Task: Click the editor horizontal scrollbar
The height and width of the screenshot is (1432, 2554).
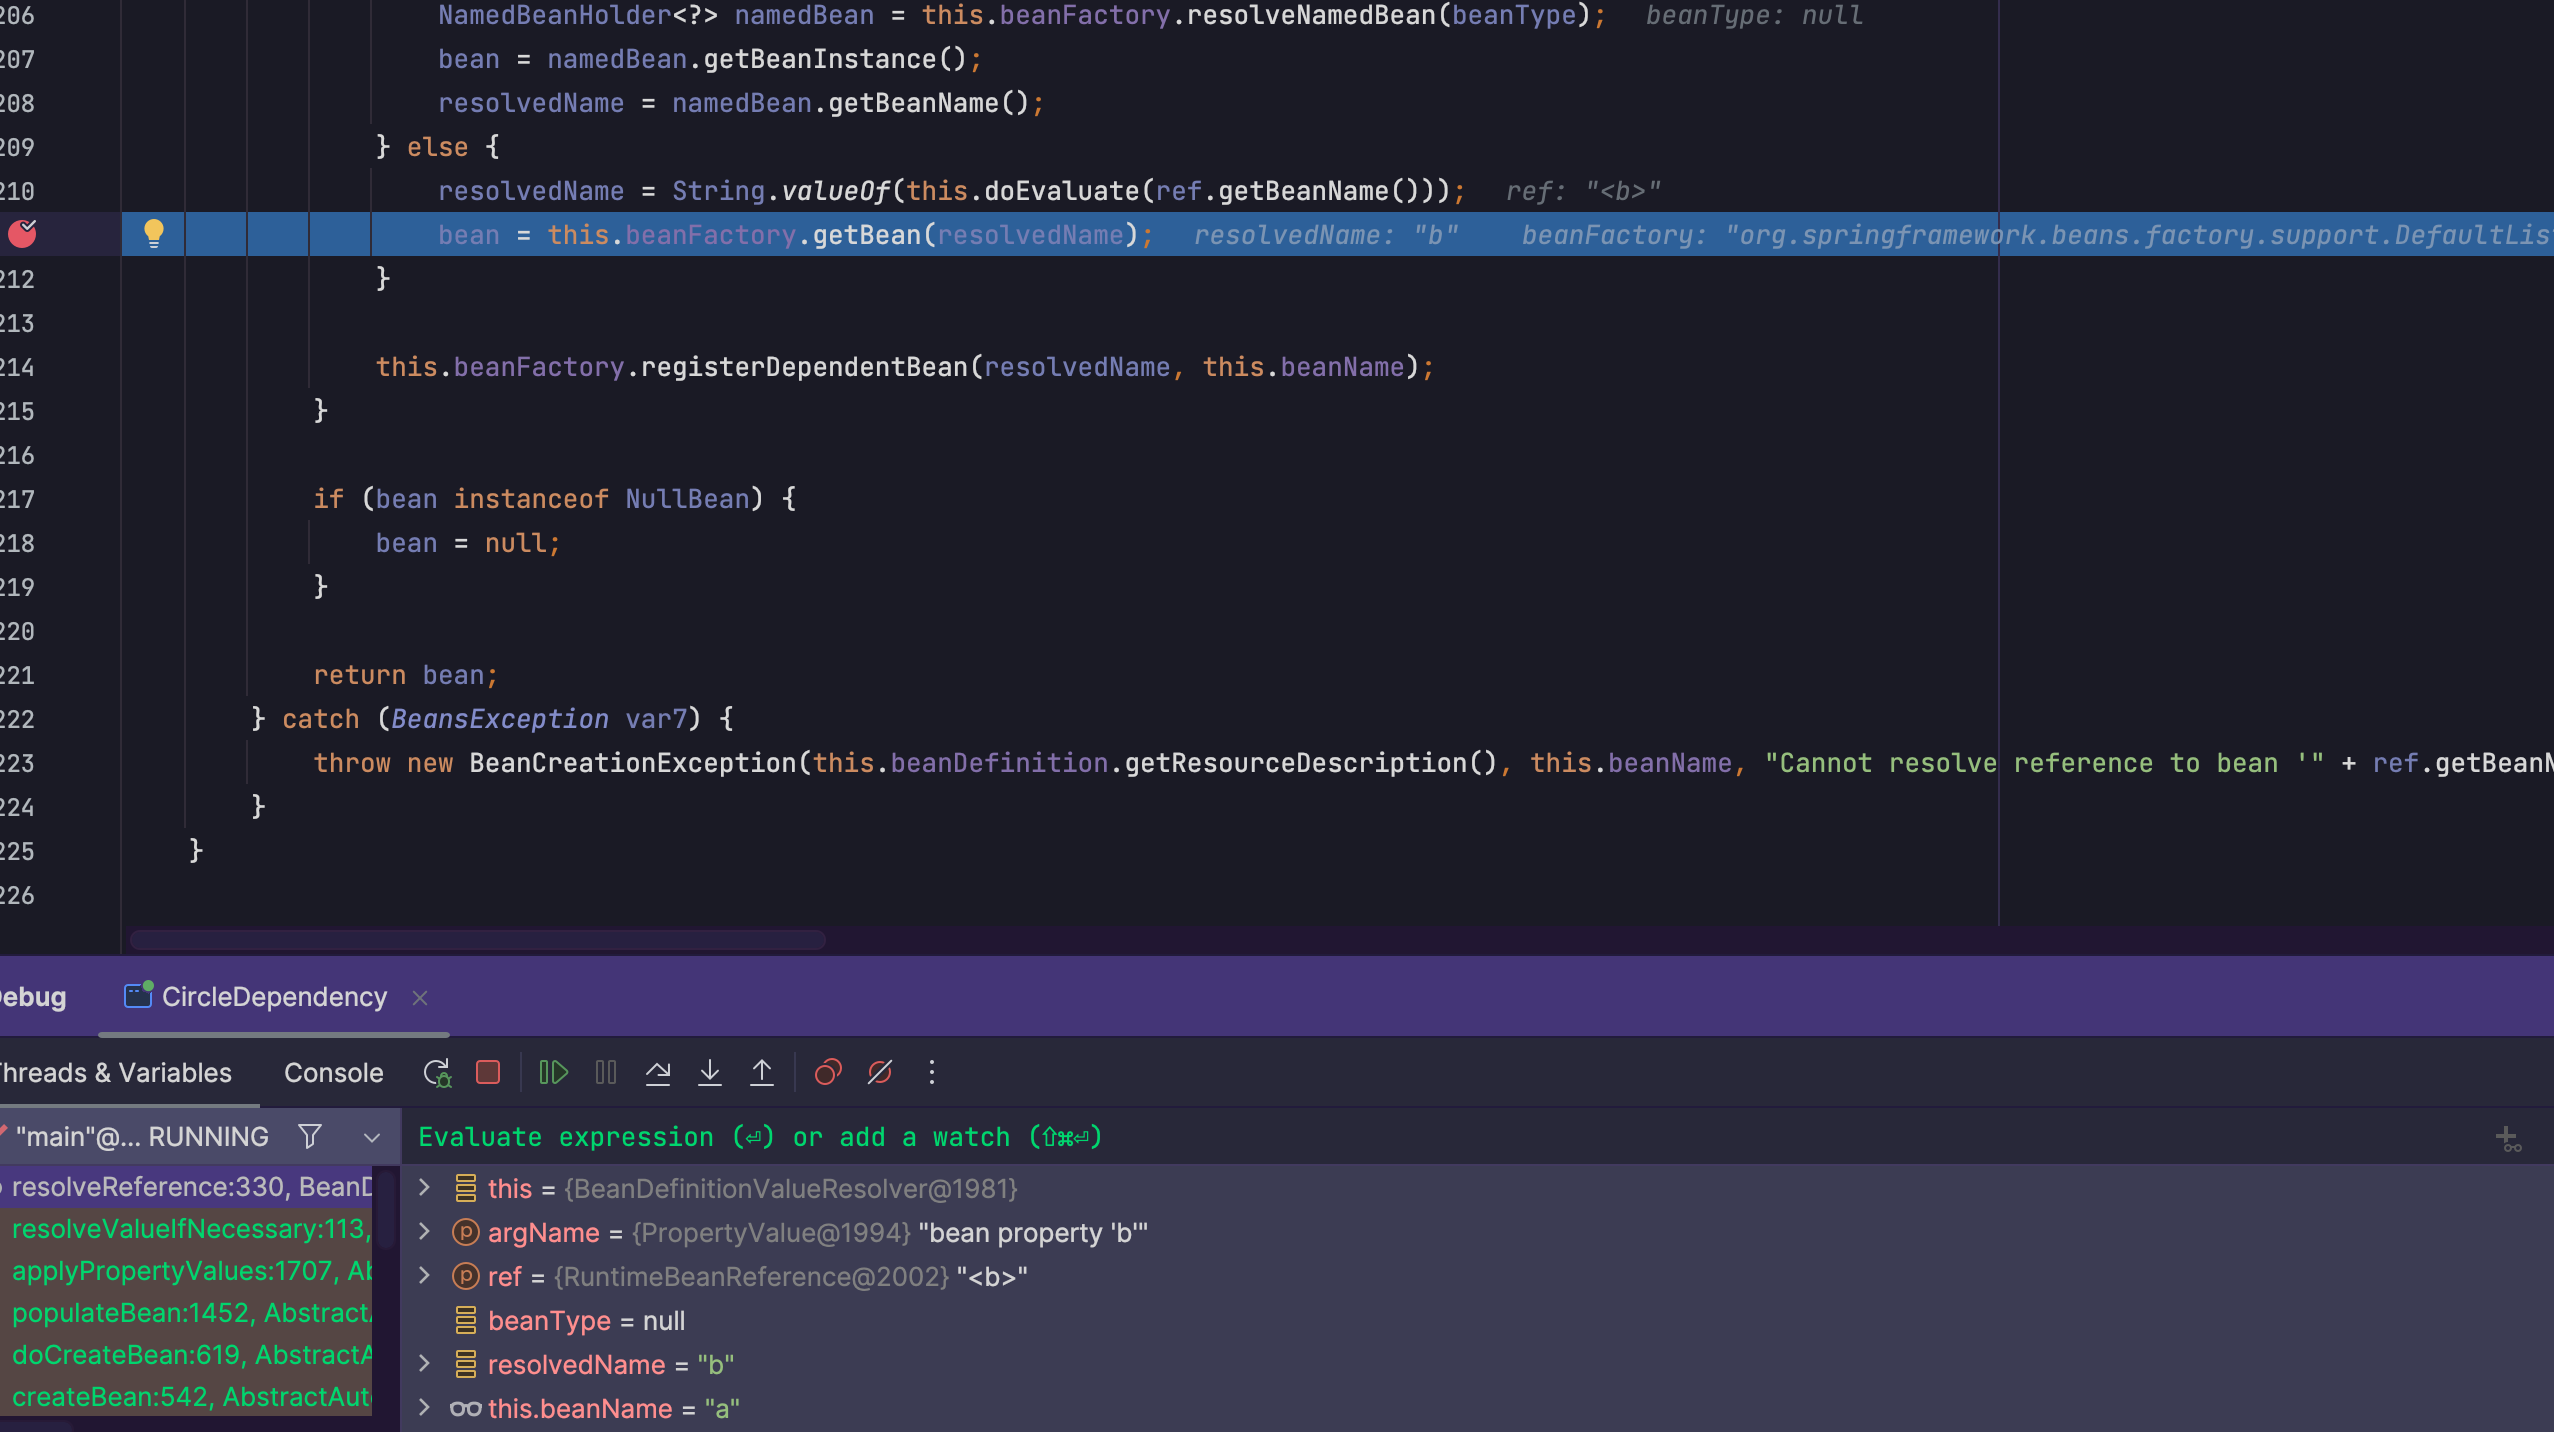Action: click(x=477, y=940)
